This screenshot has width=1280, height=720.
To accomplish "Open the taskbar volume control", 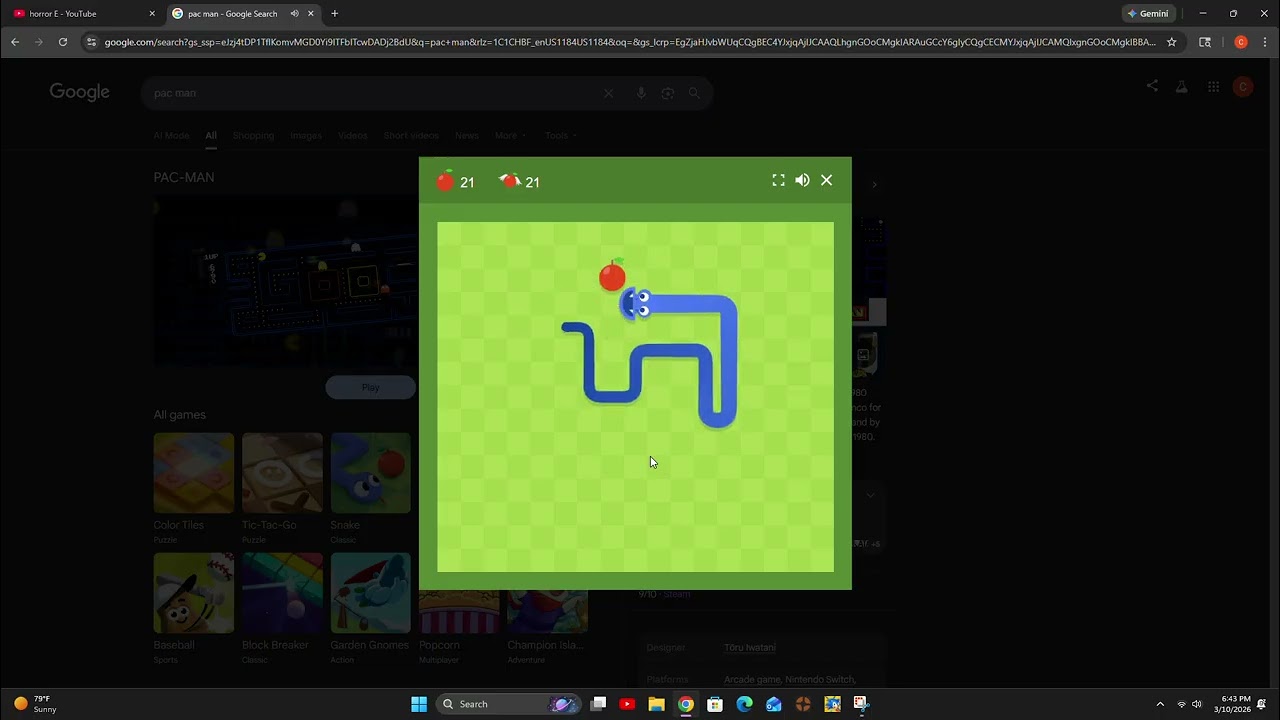I will 1197,704.
